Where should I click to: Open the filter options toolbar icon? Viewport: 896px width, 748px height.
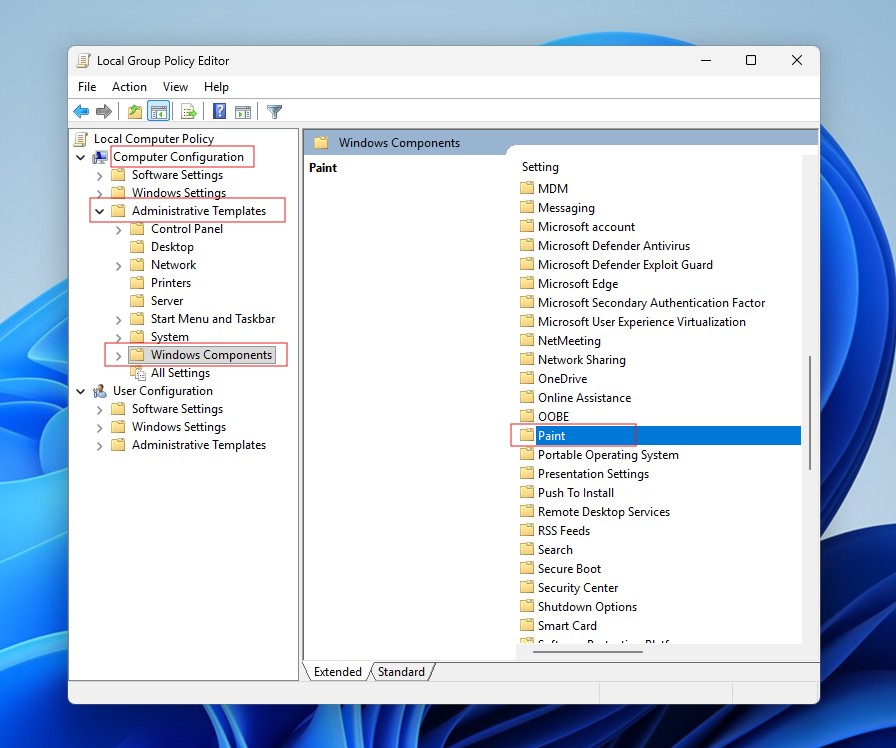(273, 111)
